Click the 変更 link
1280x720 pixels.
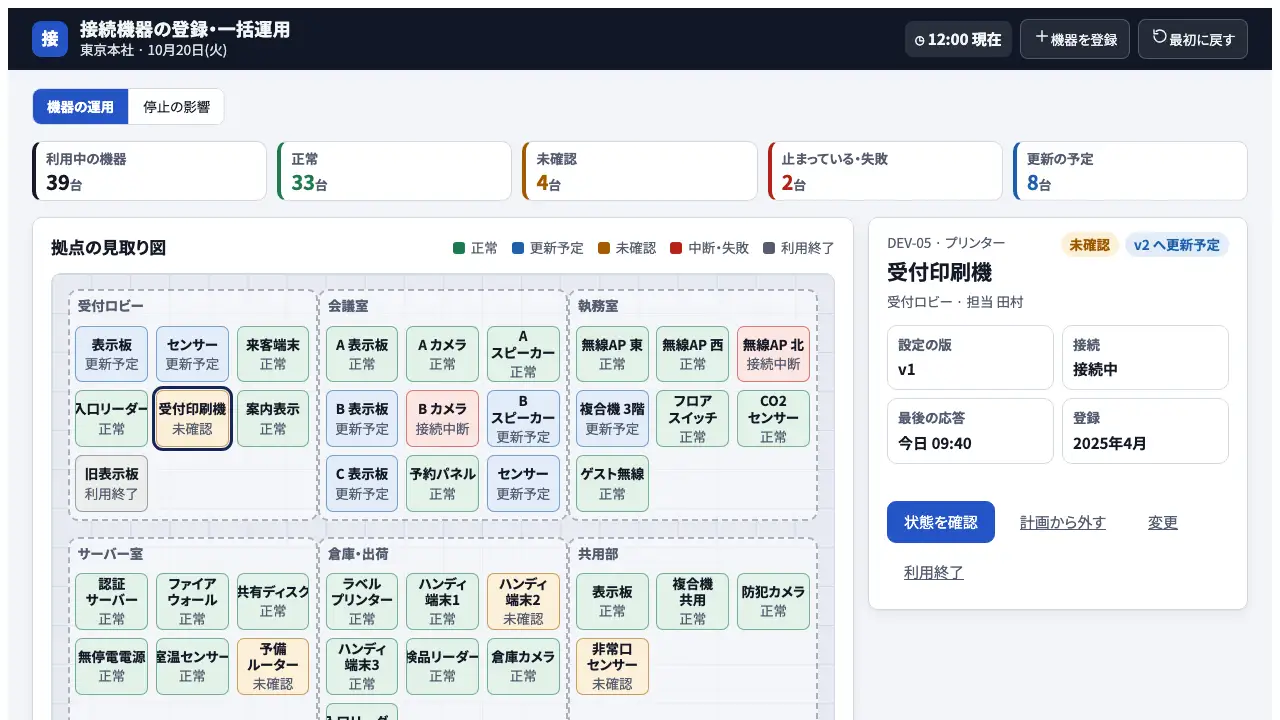tap(1163, 522)
